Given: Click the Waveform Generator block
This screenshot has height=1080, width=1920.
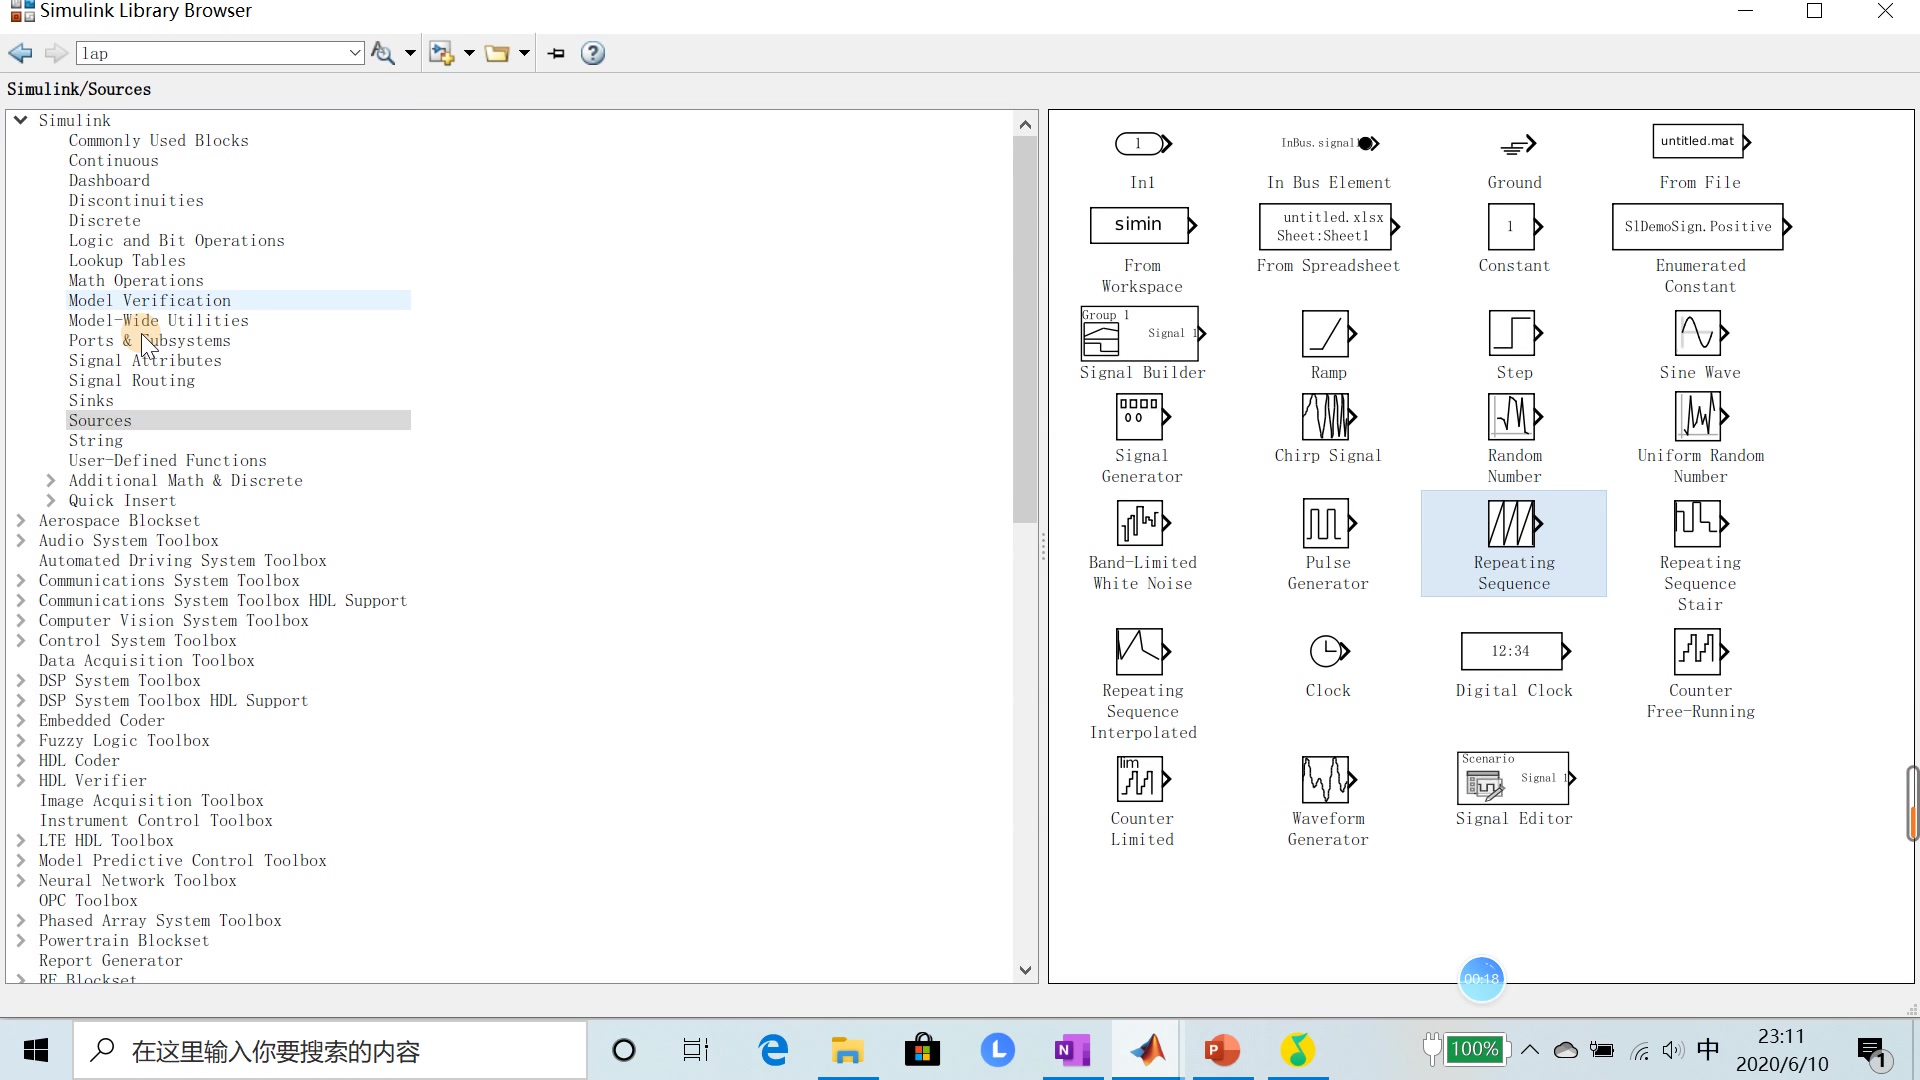Looking at the screenshot, I should pyautogui.click(x=1327, y=780).
